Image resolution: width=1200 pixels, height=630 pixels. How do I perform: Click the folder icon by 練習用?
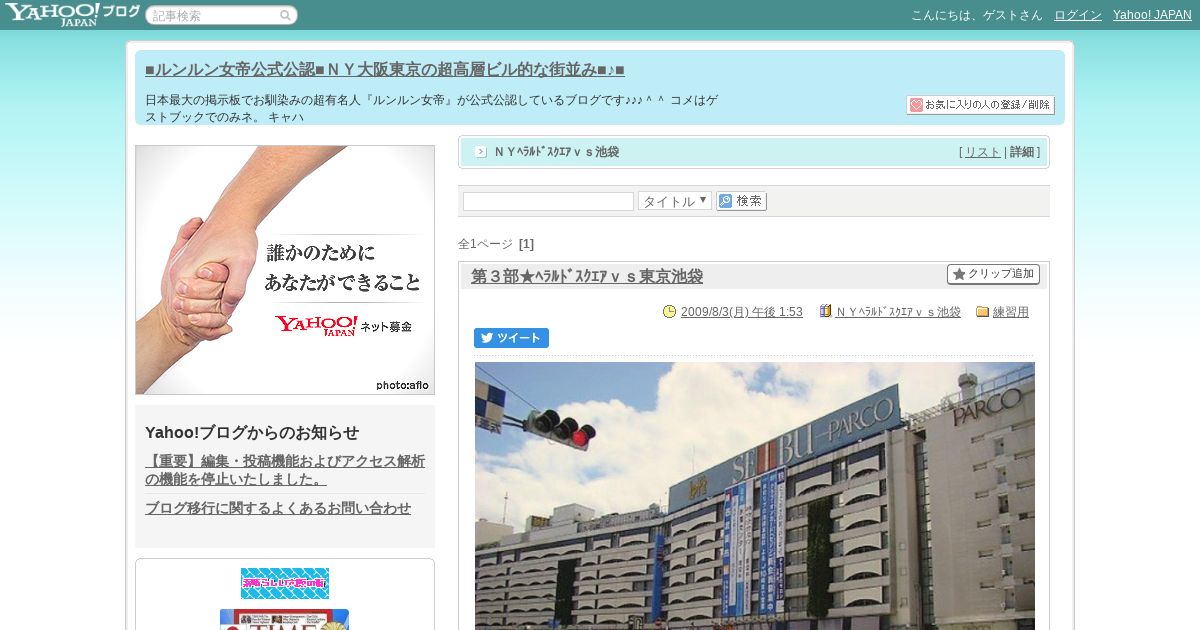[982, 311]
